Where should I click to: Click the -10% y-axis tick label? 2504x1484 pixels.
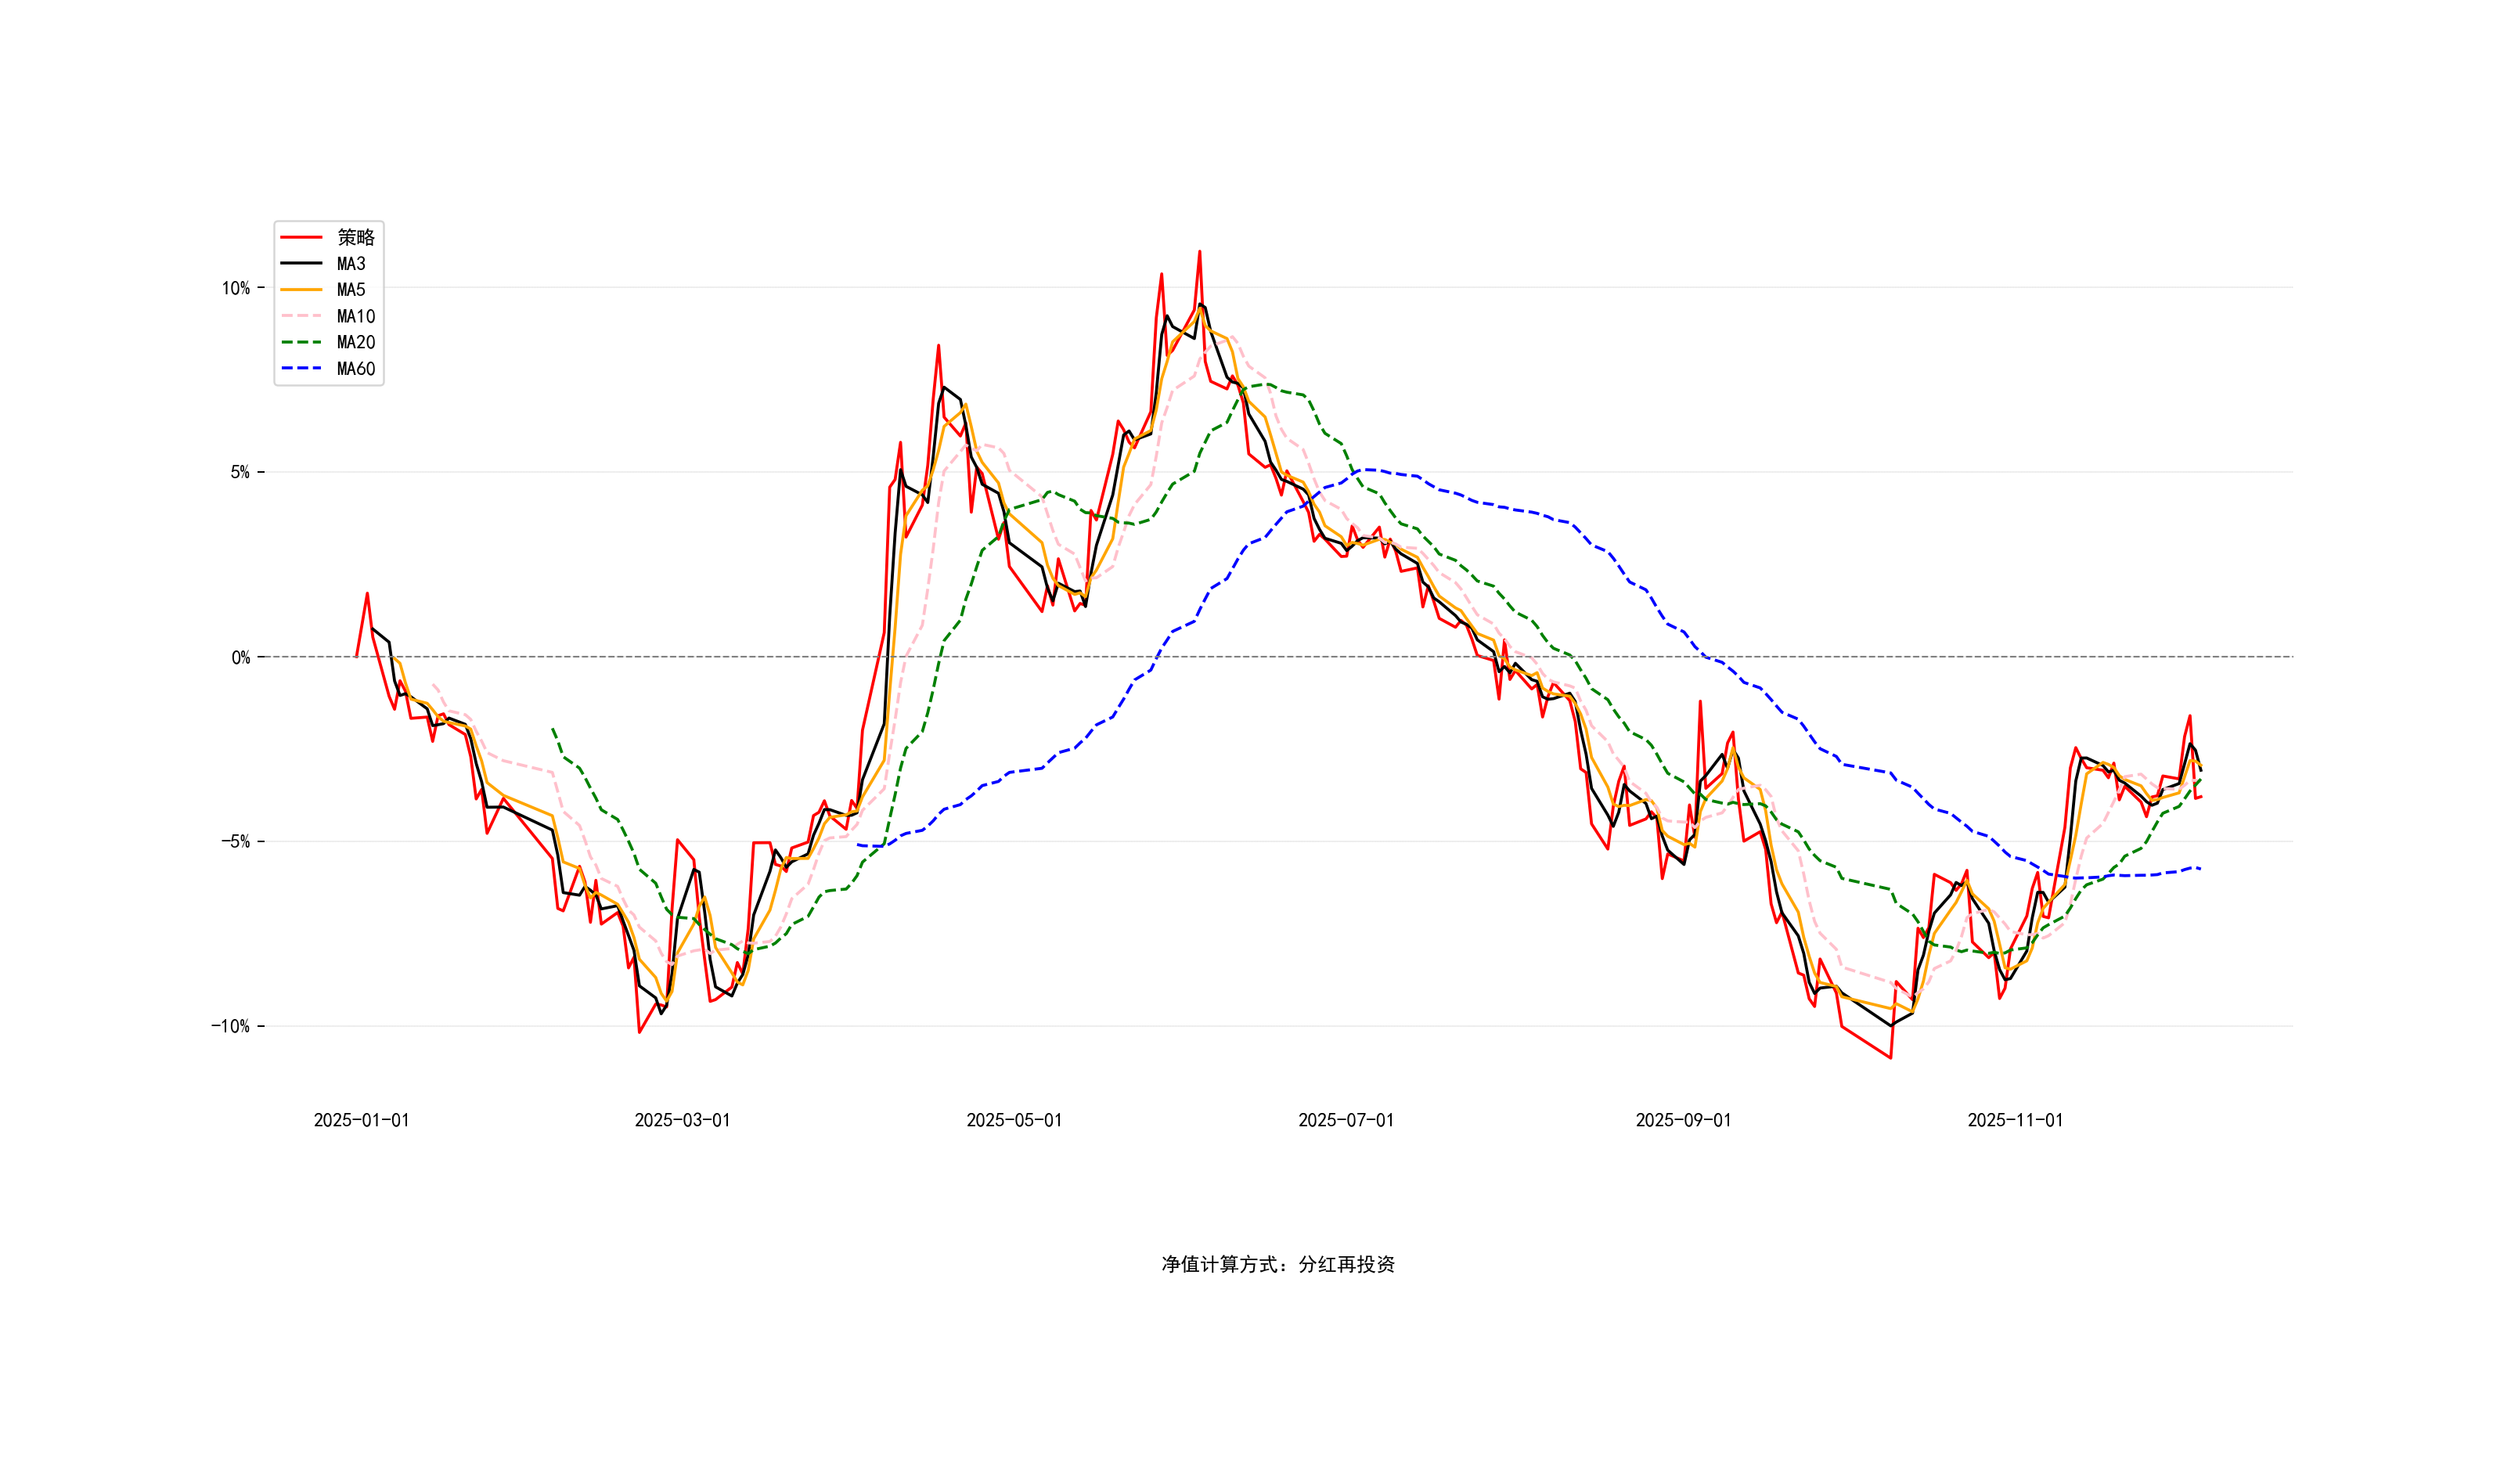point(230,1026)
